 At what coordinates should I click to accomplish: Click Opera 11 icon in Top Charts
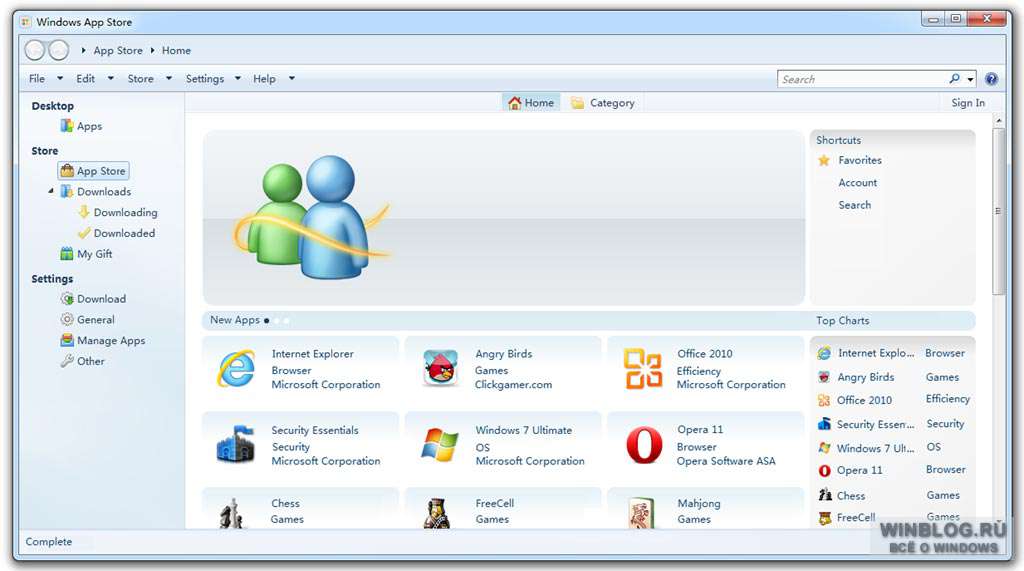coord(824,470)
